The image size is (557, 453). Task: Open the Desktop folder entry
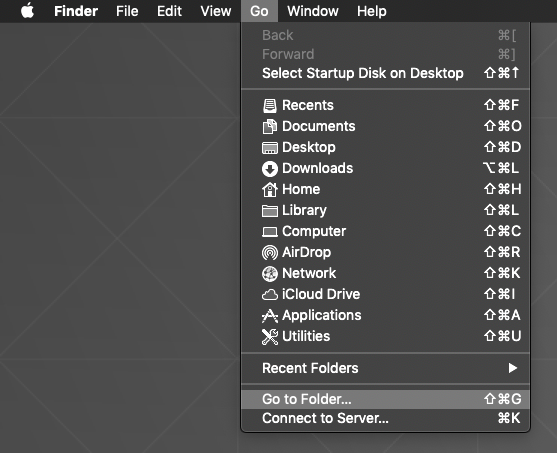tap(385, 147)
